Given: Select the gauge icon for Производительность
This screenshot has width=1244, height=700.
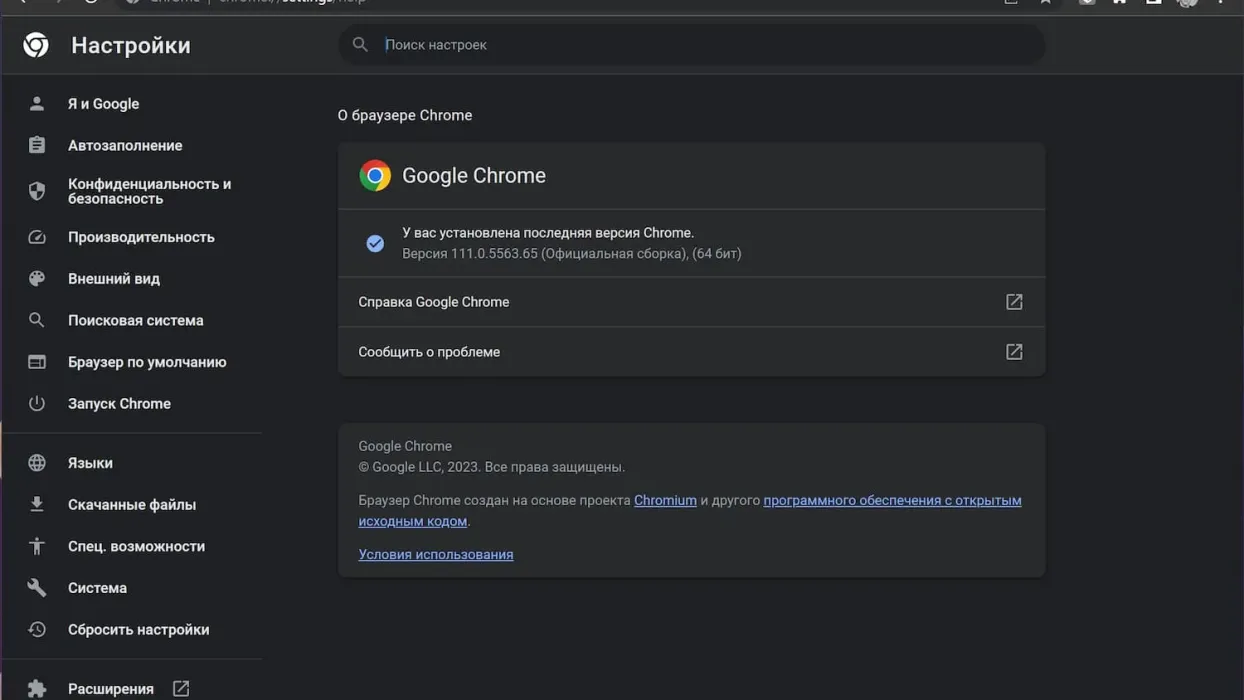Looking at the screenshot, I should (x=37, y=237).
